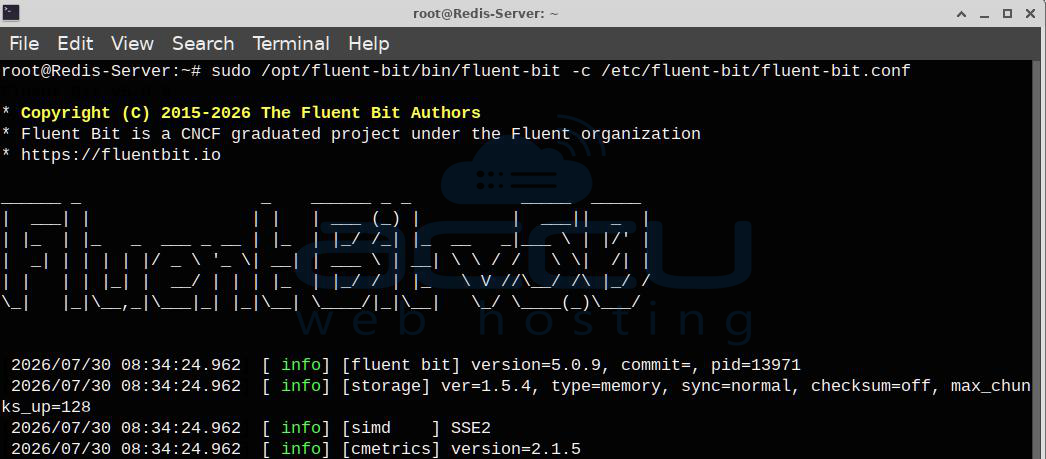1046x459 pixels.
Task: Open the View menu
Action: (x=132, y=44)
